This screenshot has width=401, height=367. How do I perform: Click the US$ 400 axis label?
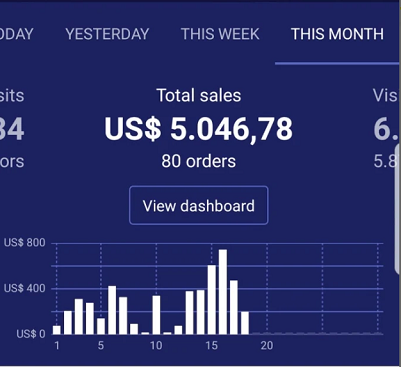(25, 288)
